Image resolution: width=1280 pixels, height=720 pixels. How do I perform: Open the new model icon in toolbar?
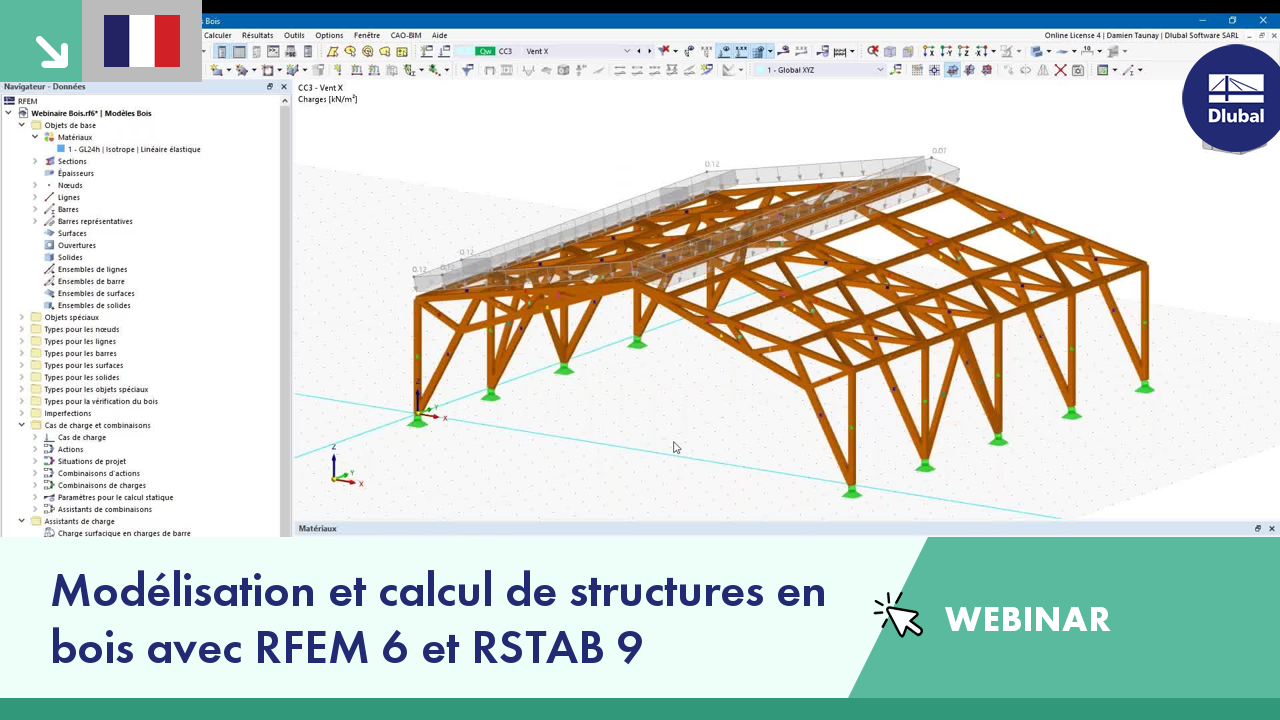pos(205,51)
